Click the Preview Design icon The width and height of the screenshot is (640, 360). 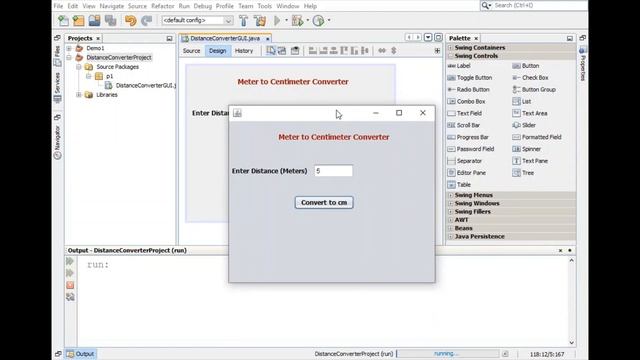tap(295, 51)
